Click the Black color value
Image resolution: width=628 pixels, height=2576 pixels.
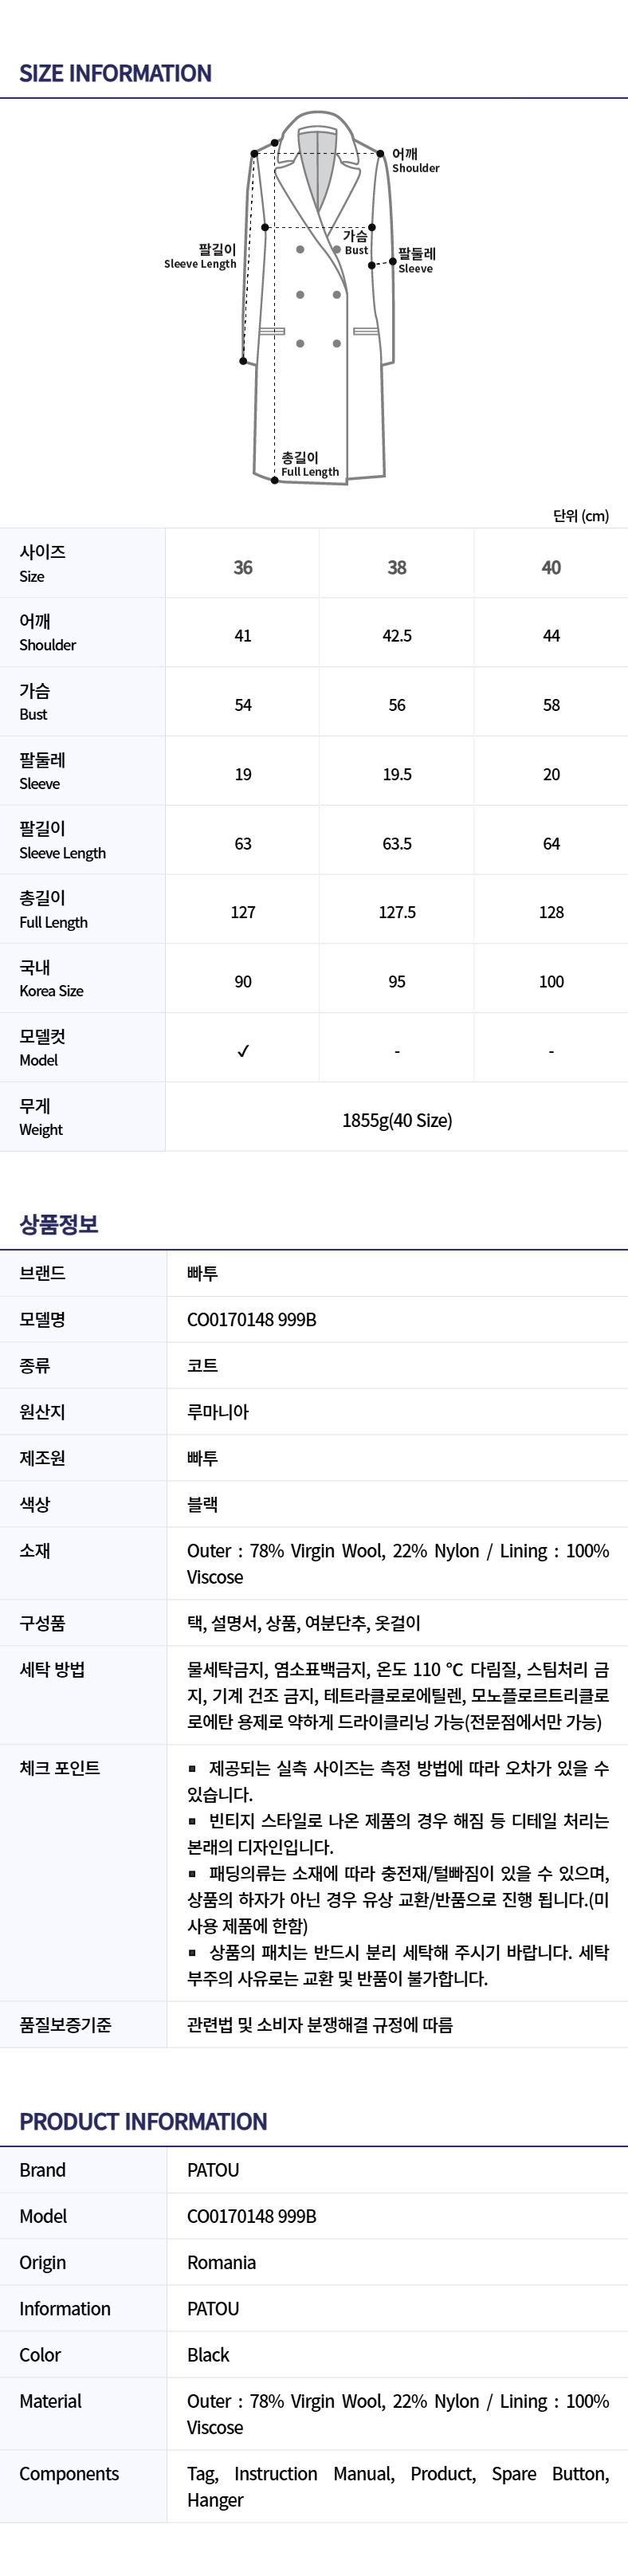tap(208, 2355)
